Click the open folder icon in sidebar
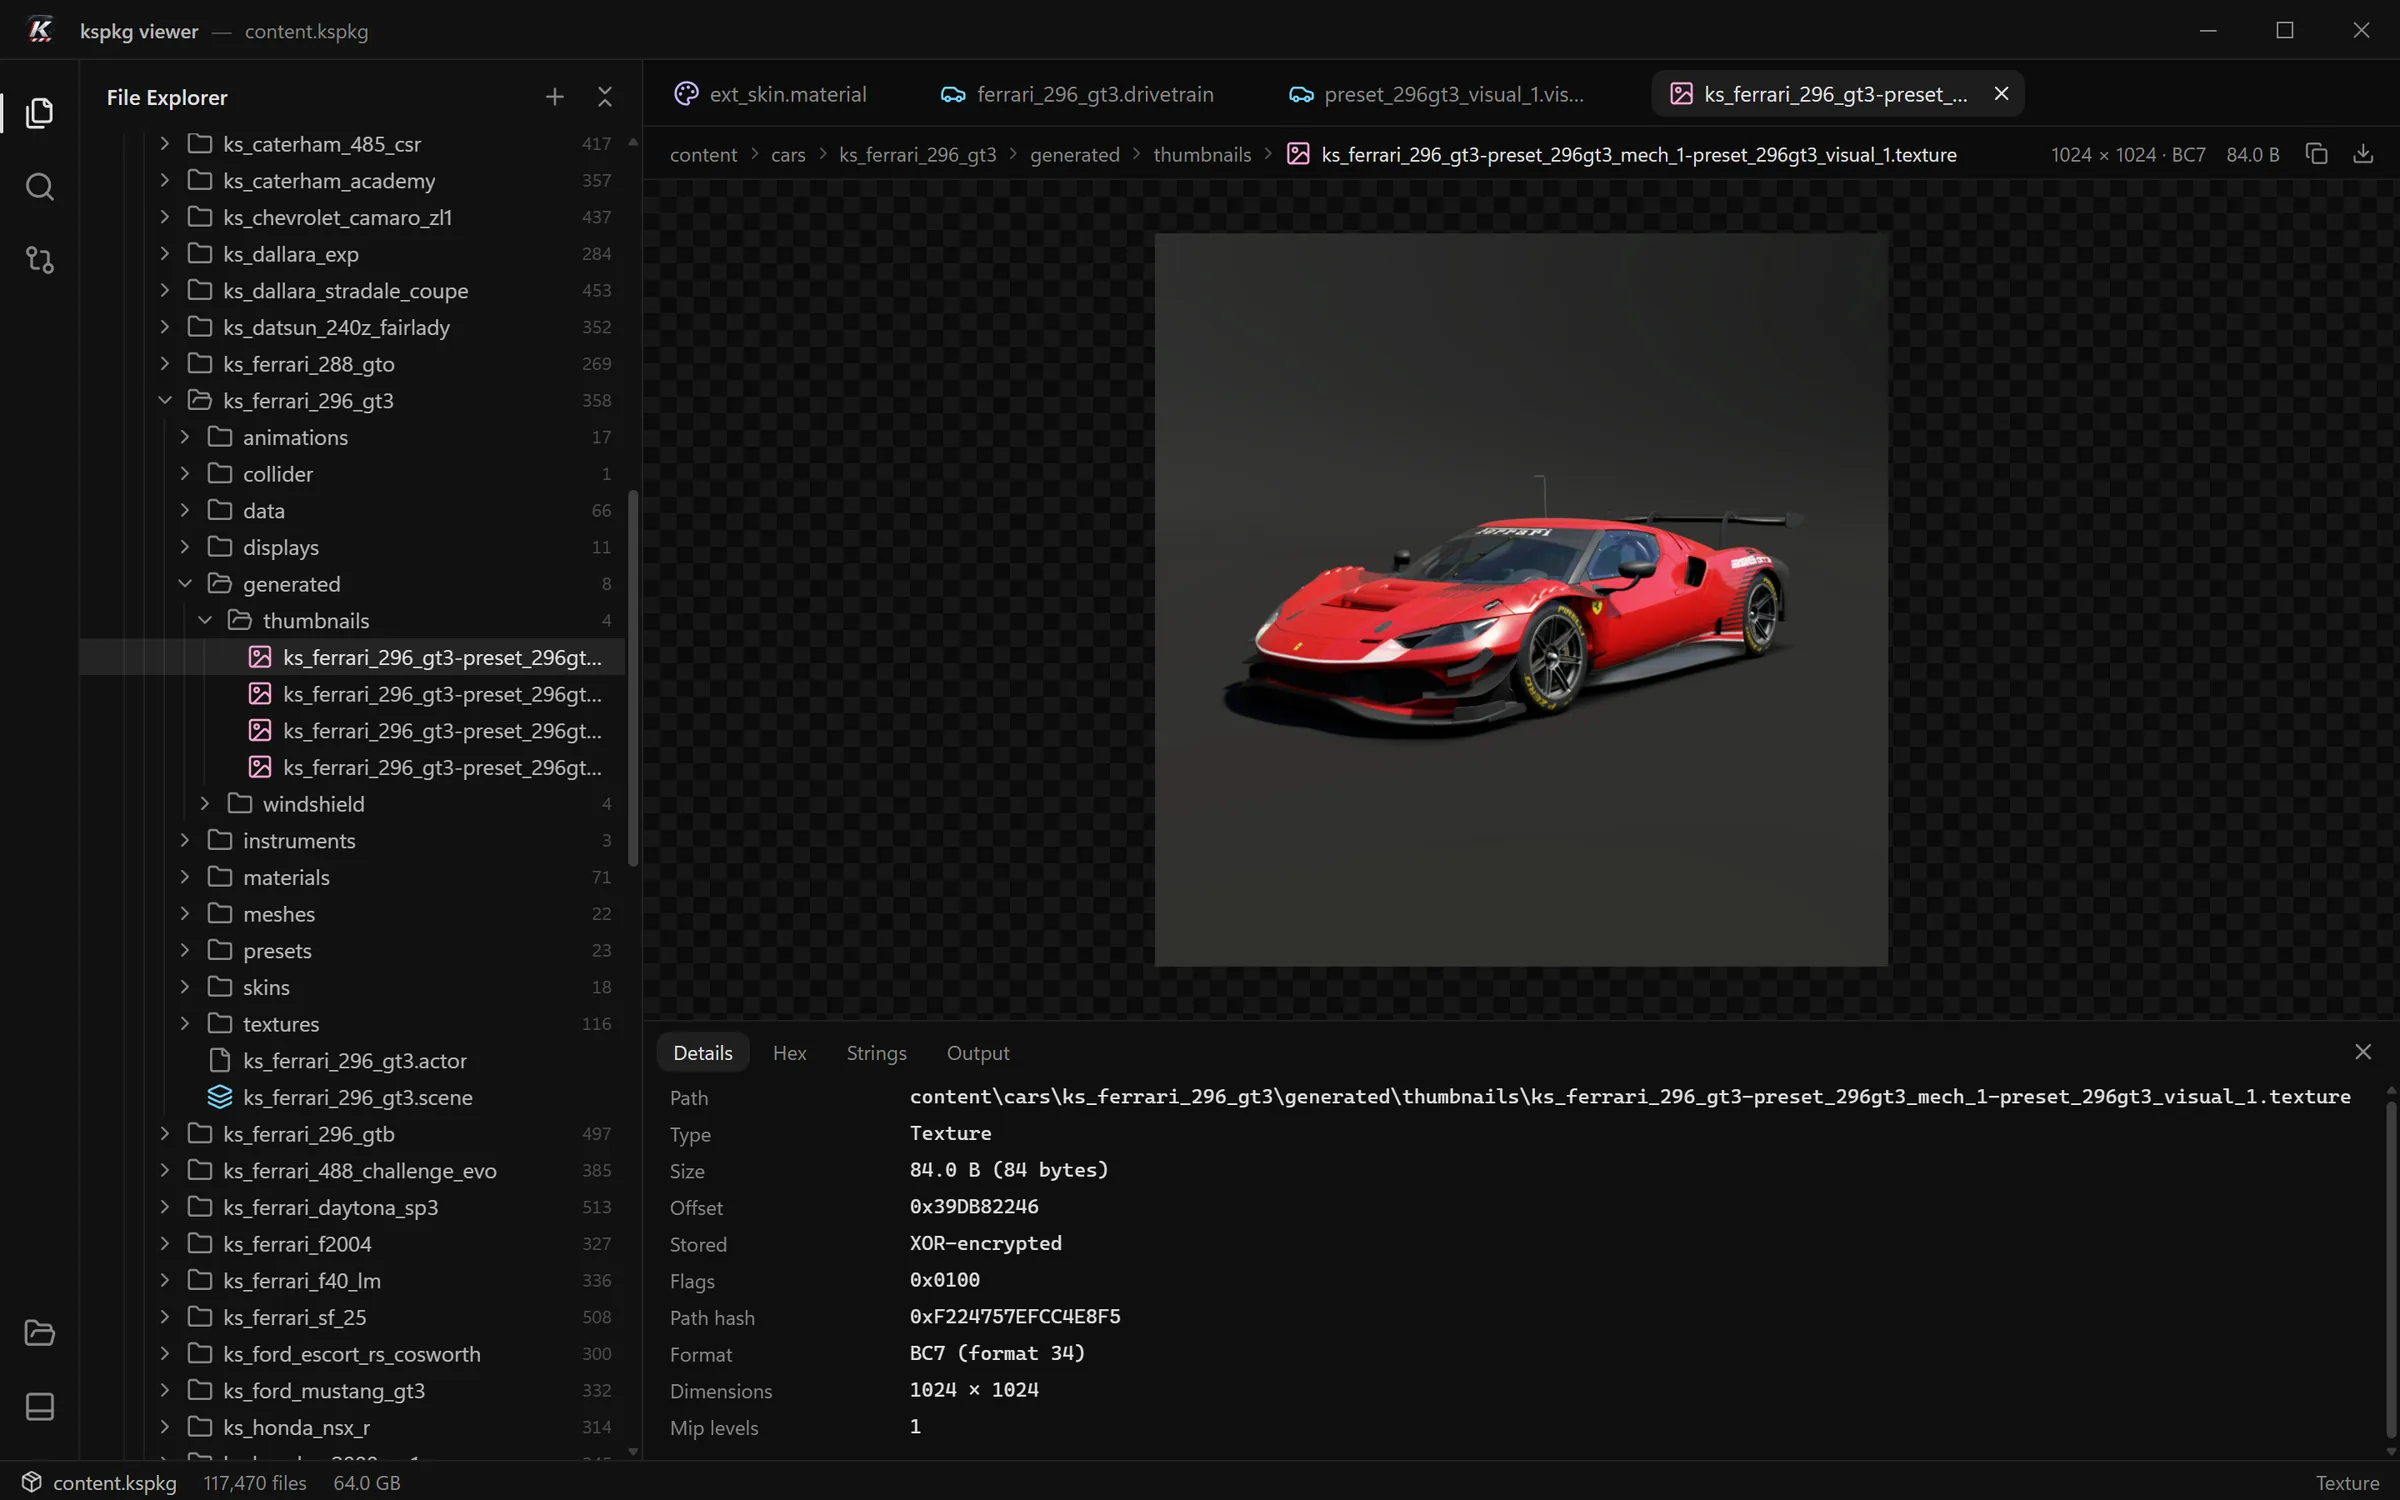 click(x=39, y=1332)
